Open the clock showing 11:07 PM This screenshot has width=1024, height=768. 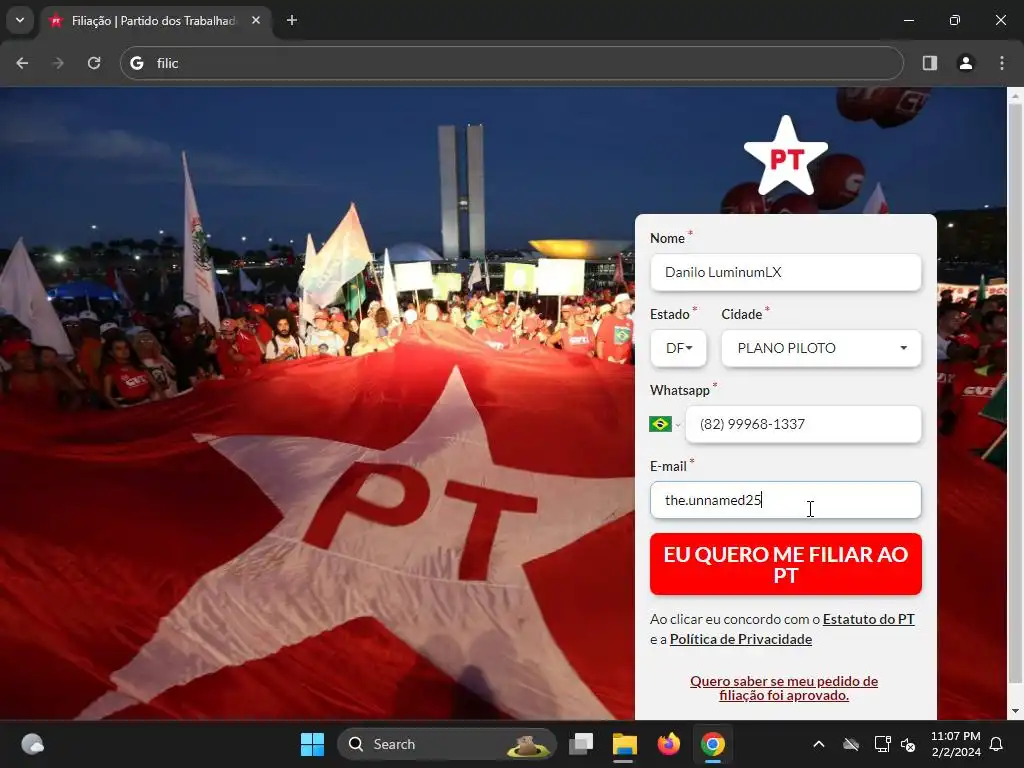955,744
